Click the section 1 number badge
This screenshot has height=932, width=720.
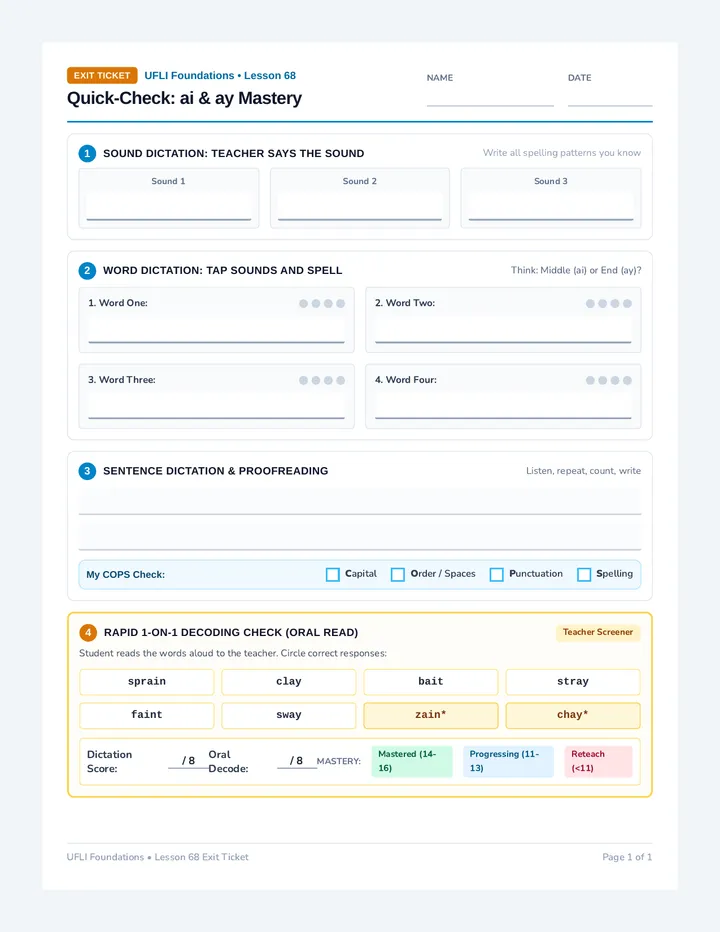(x=87, y=153)
